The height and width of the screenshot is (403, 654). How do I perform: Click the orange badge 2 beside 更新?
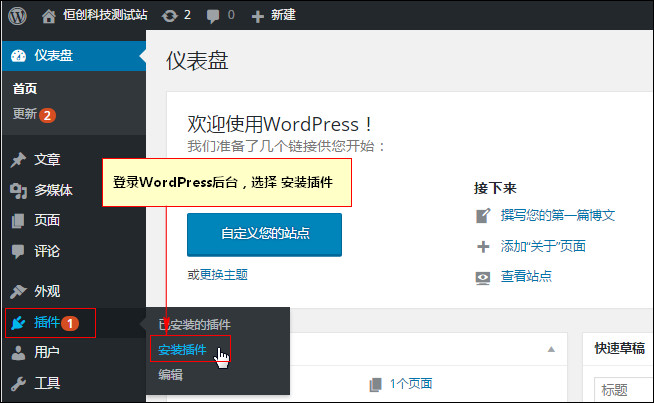click(48, 115)
